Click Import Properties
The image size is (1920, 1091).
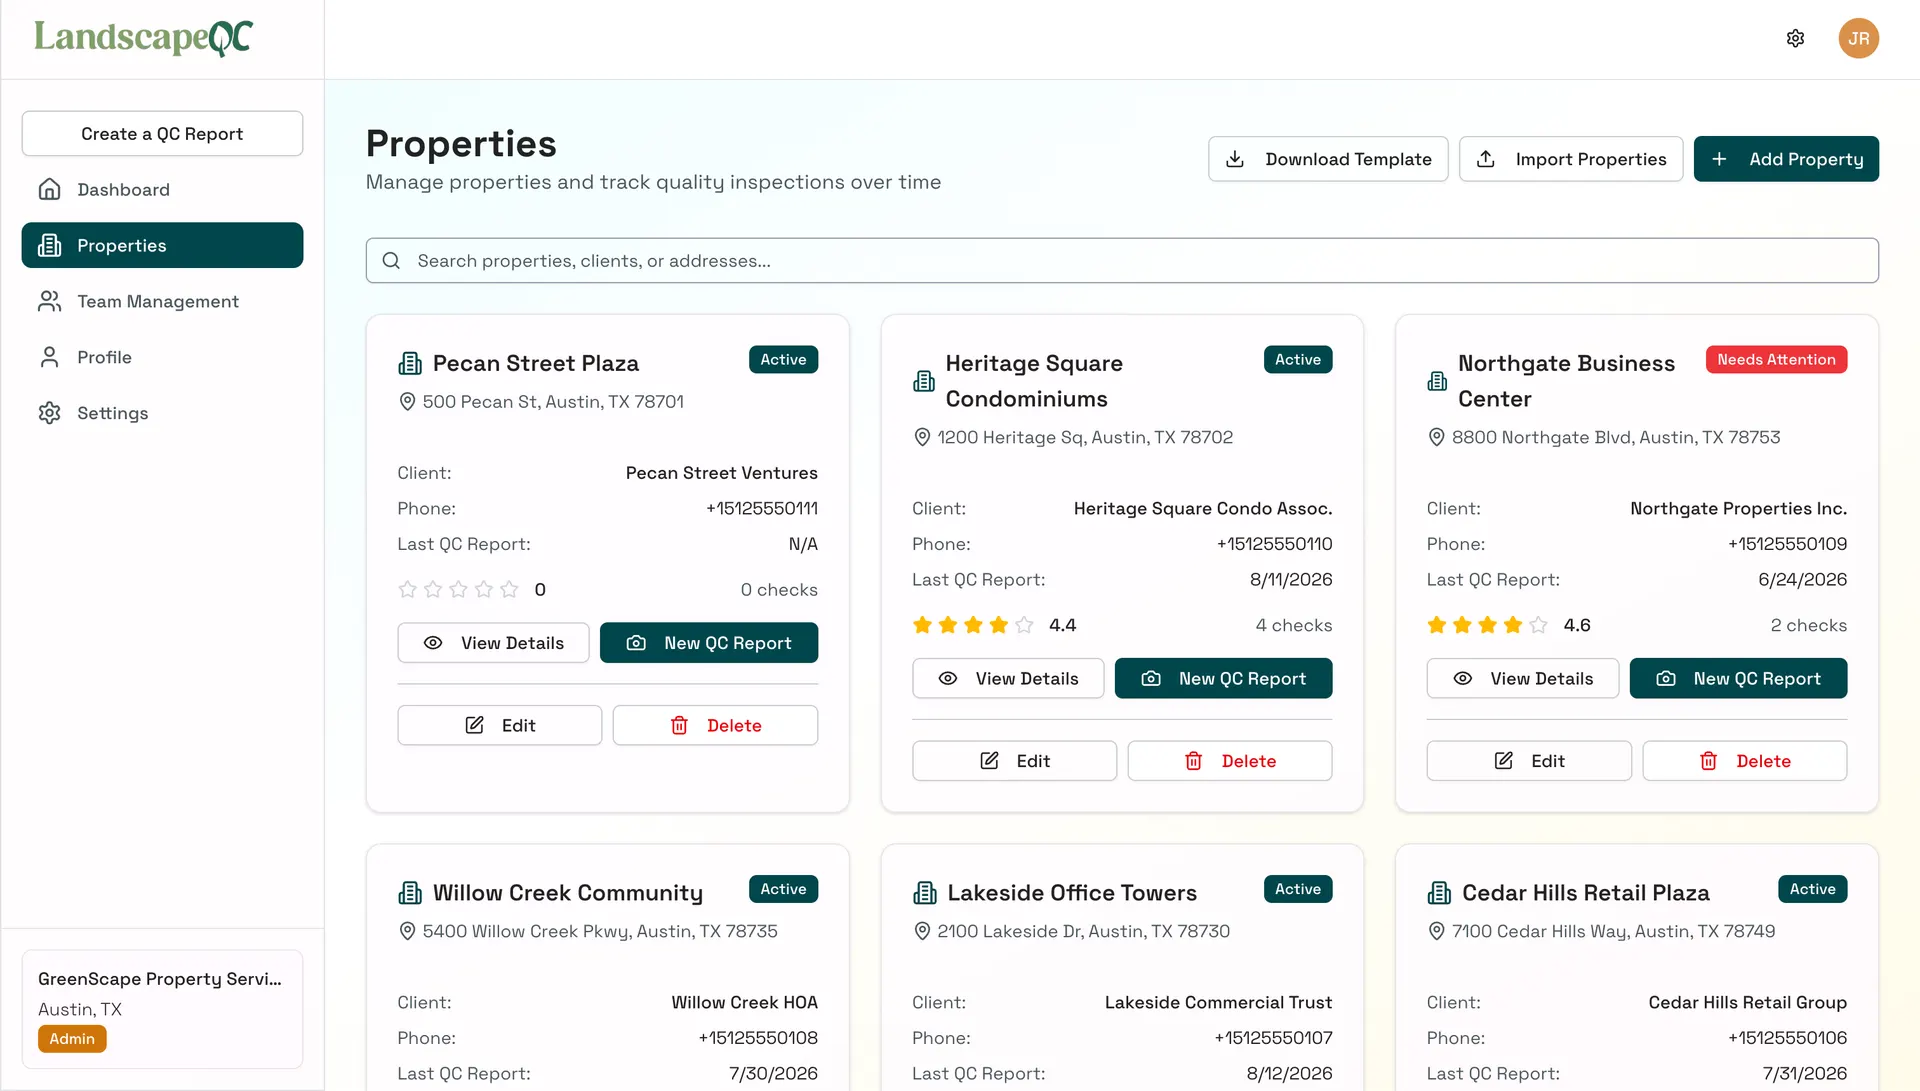coord(1571,160)
